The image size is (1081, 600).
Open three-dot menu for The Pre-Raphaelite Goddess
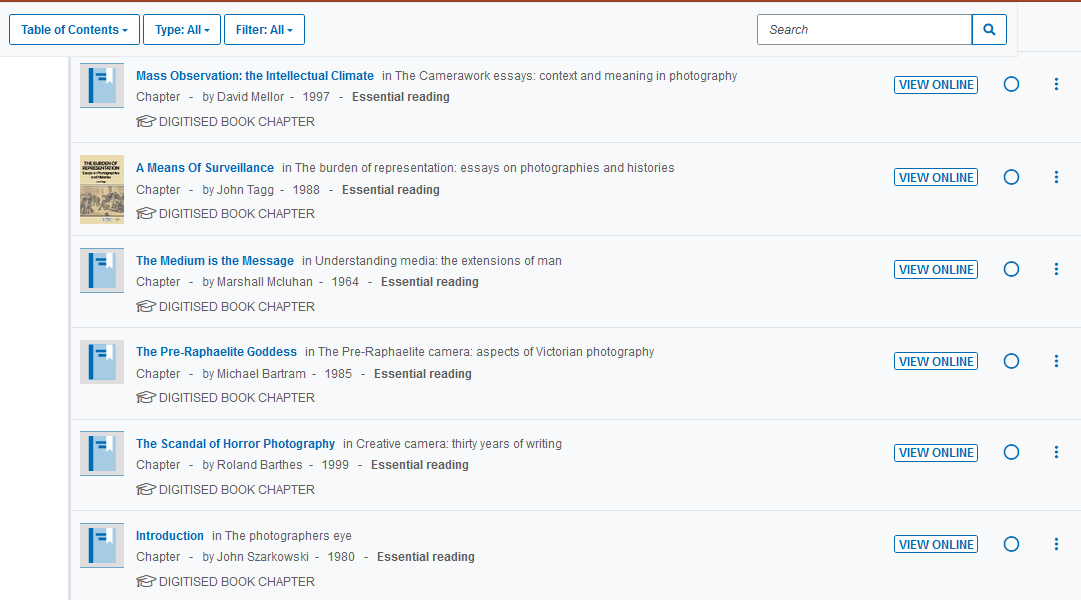pos(1056,361)
